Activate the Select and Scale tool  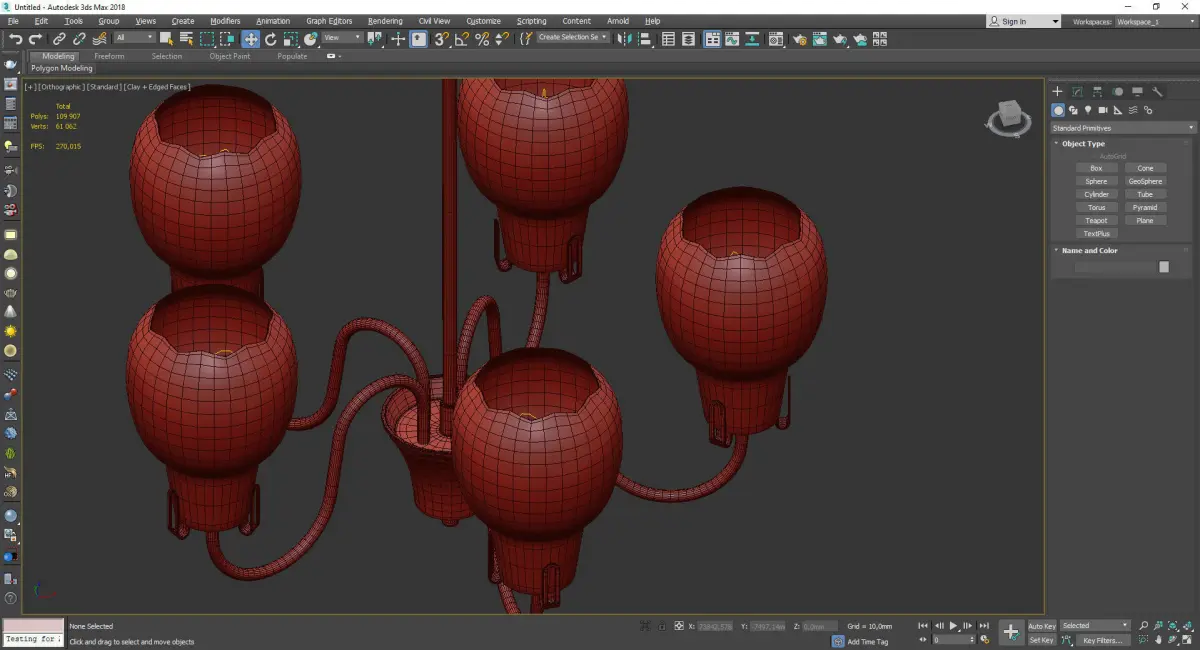coord(291,38)
